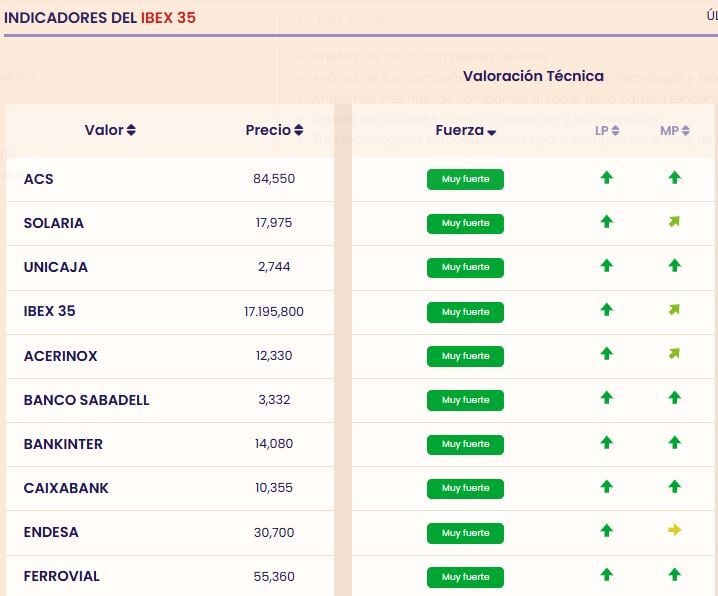
Task: Click CAIXABANK medium-term green up arrow
Action: [x=674, y=486]
